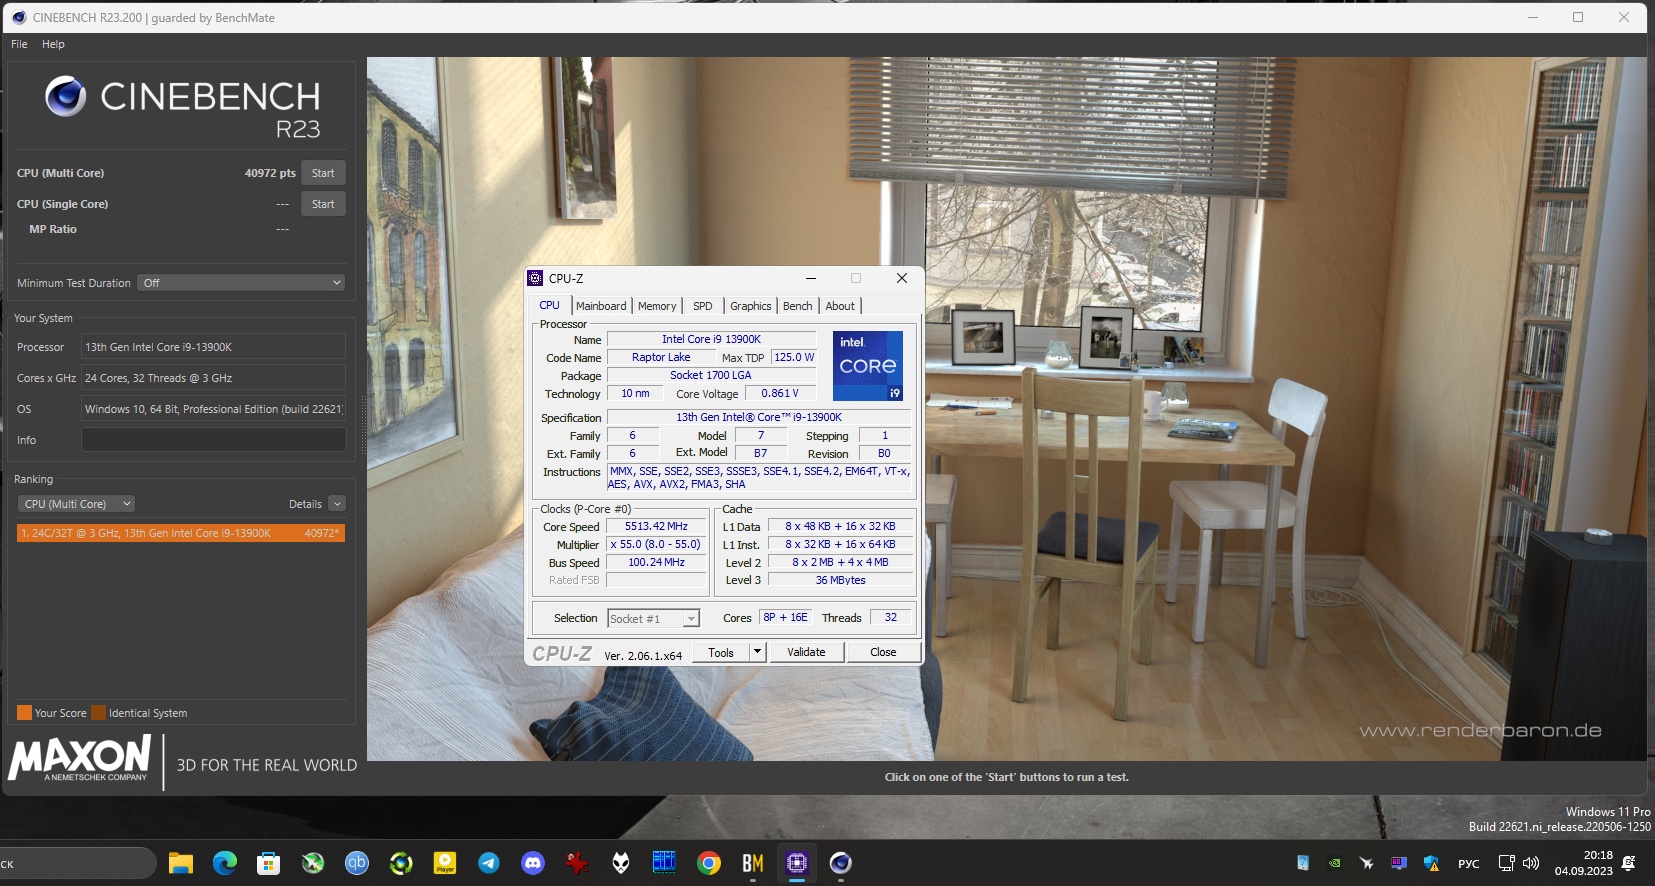
Task: Switch to the CPU tab in CPU-Z
Action: pos(549,305)
